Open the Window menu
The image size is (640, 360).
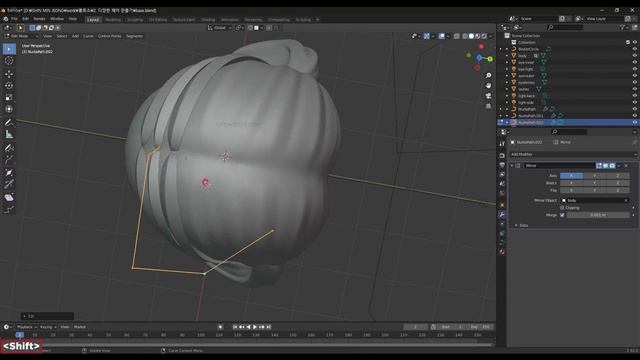57,19
